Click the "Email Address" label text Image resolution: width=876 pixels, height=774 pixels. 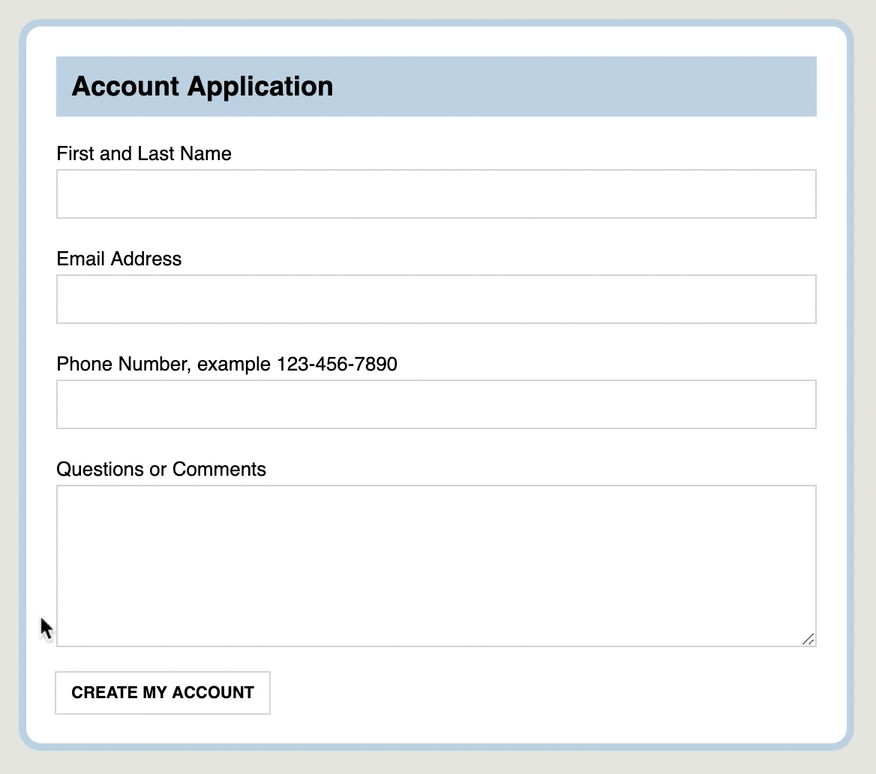119,259
